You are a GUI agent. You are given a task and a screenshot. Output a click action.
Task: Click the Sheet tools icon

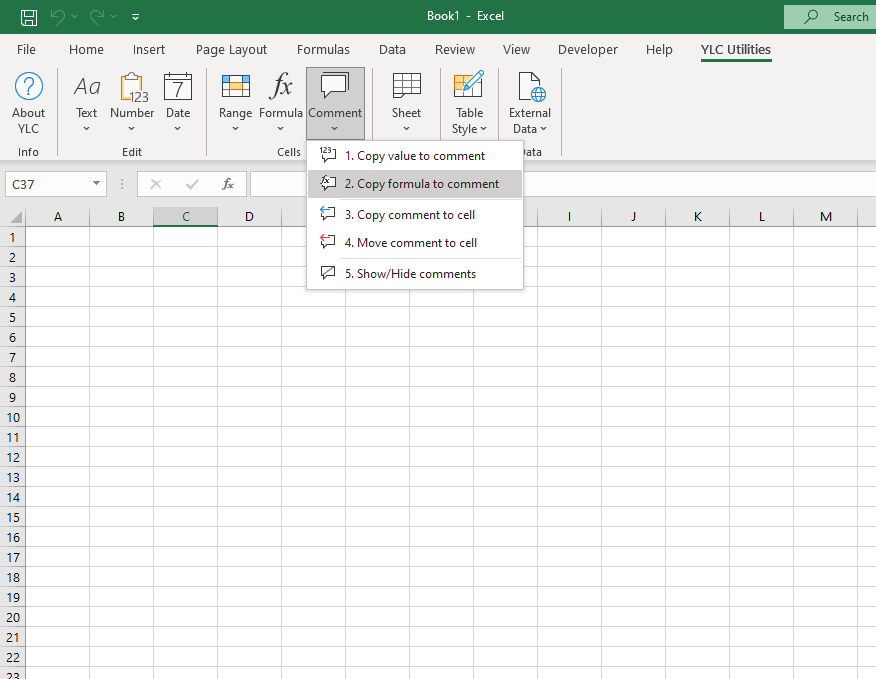click(406, 87)
